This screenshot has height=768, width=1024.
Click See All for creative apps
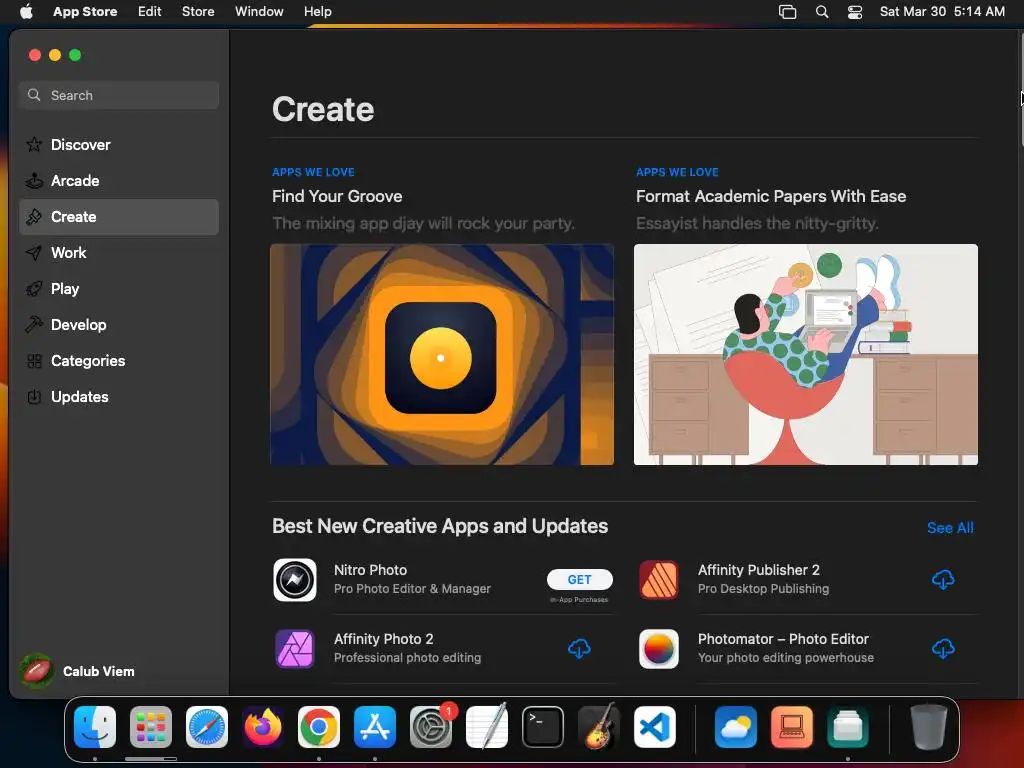tap(950, 528)
